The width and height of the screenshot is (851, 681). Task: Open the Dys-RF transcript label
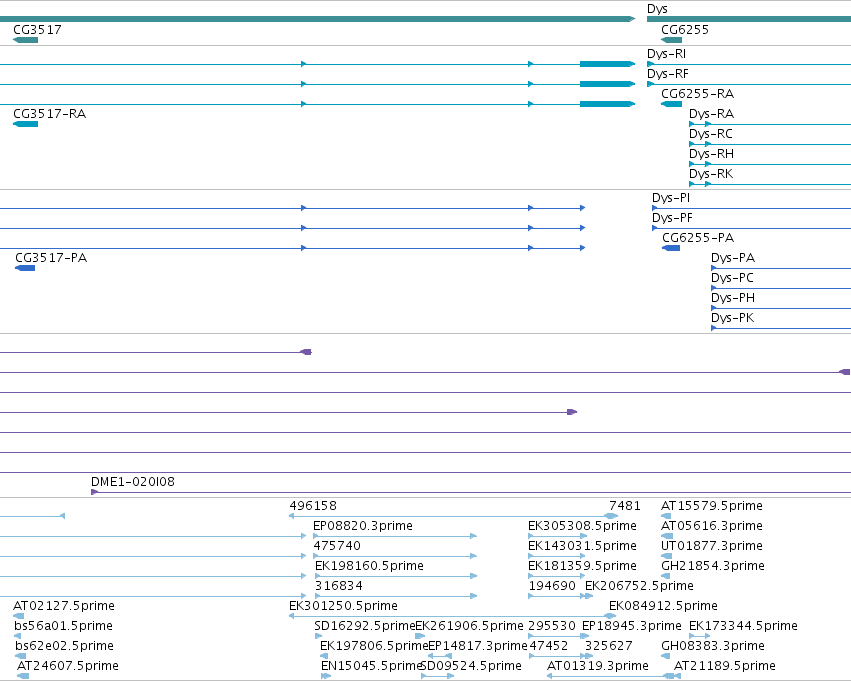pyautogui.click(x=668, y=74)
